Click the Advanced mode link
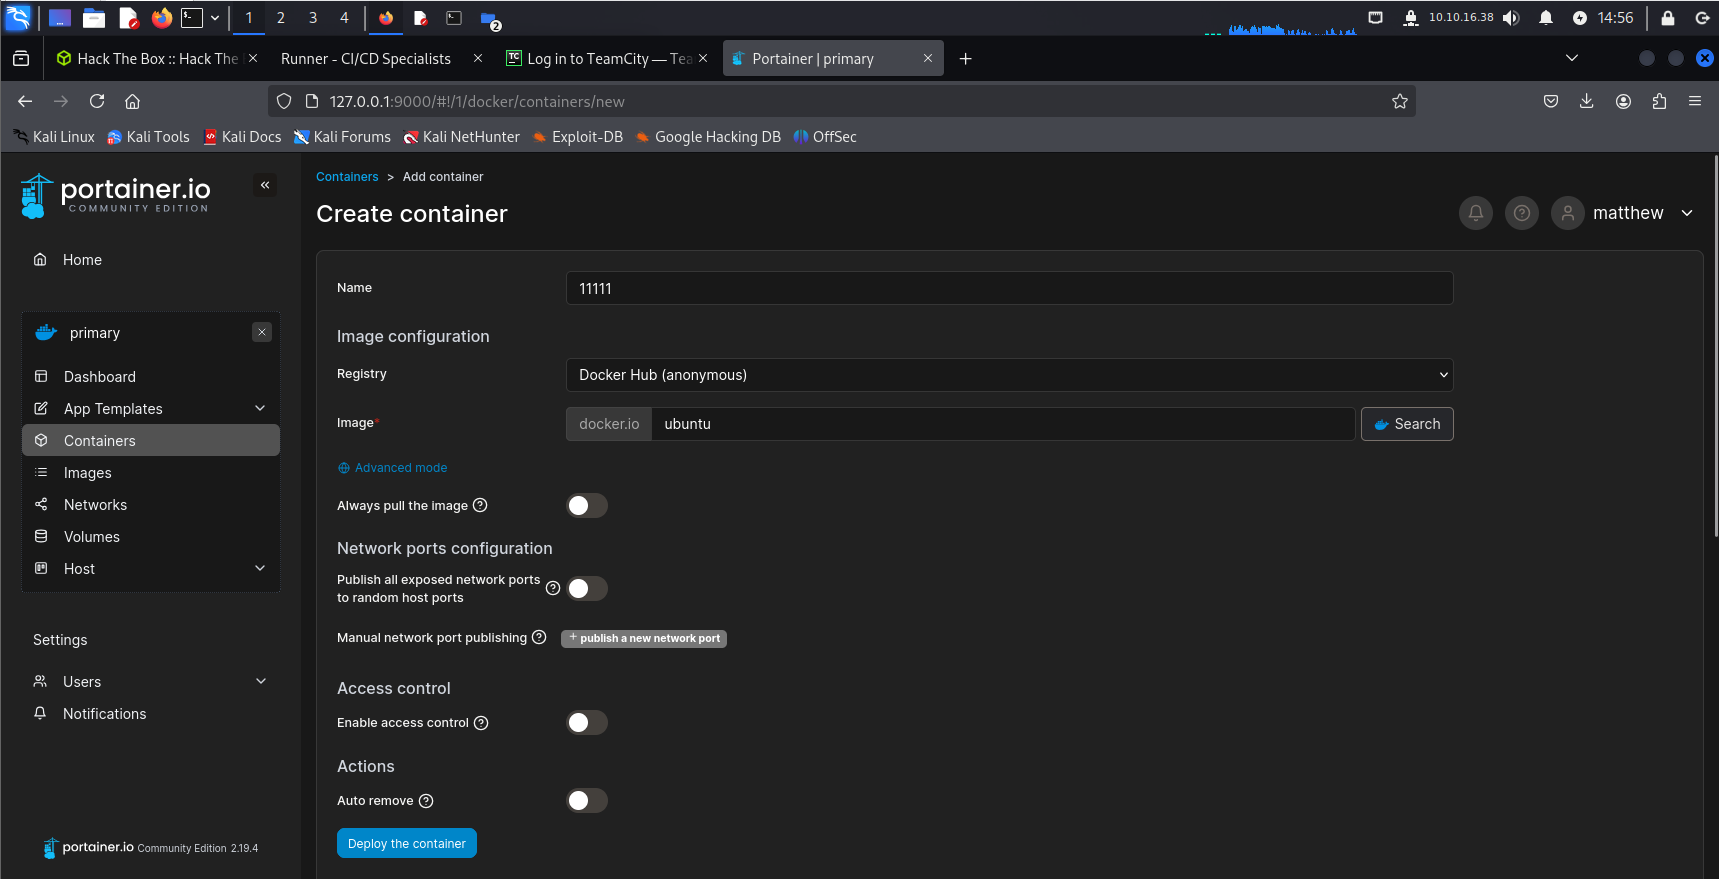 coord(400,468)
